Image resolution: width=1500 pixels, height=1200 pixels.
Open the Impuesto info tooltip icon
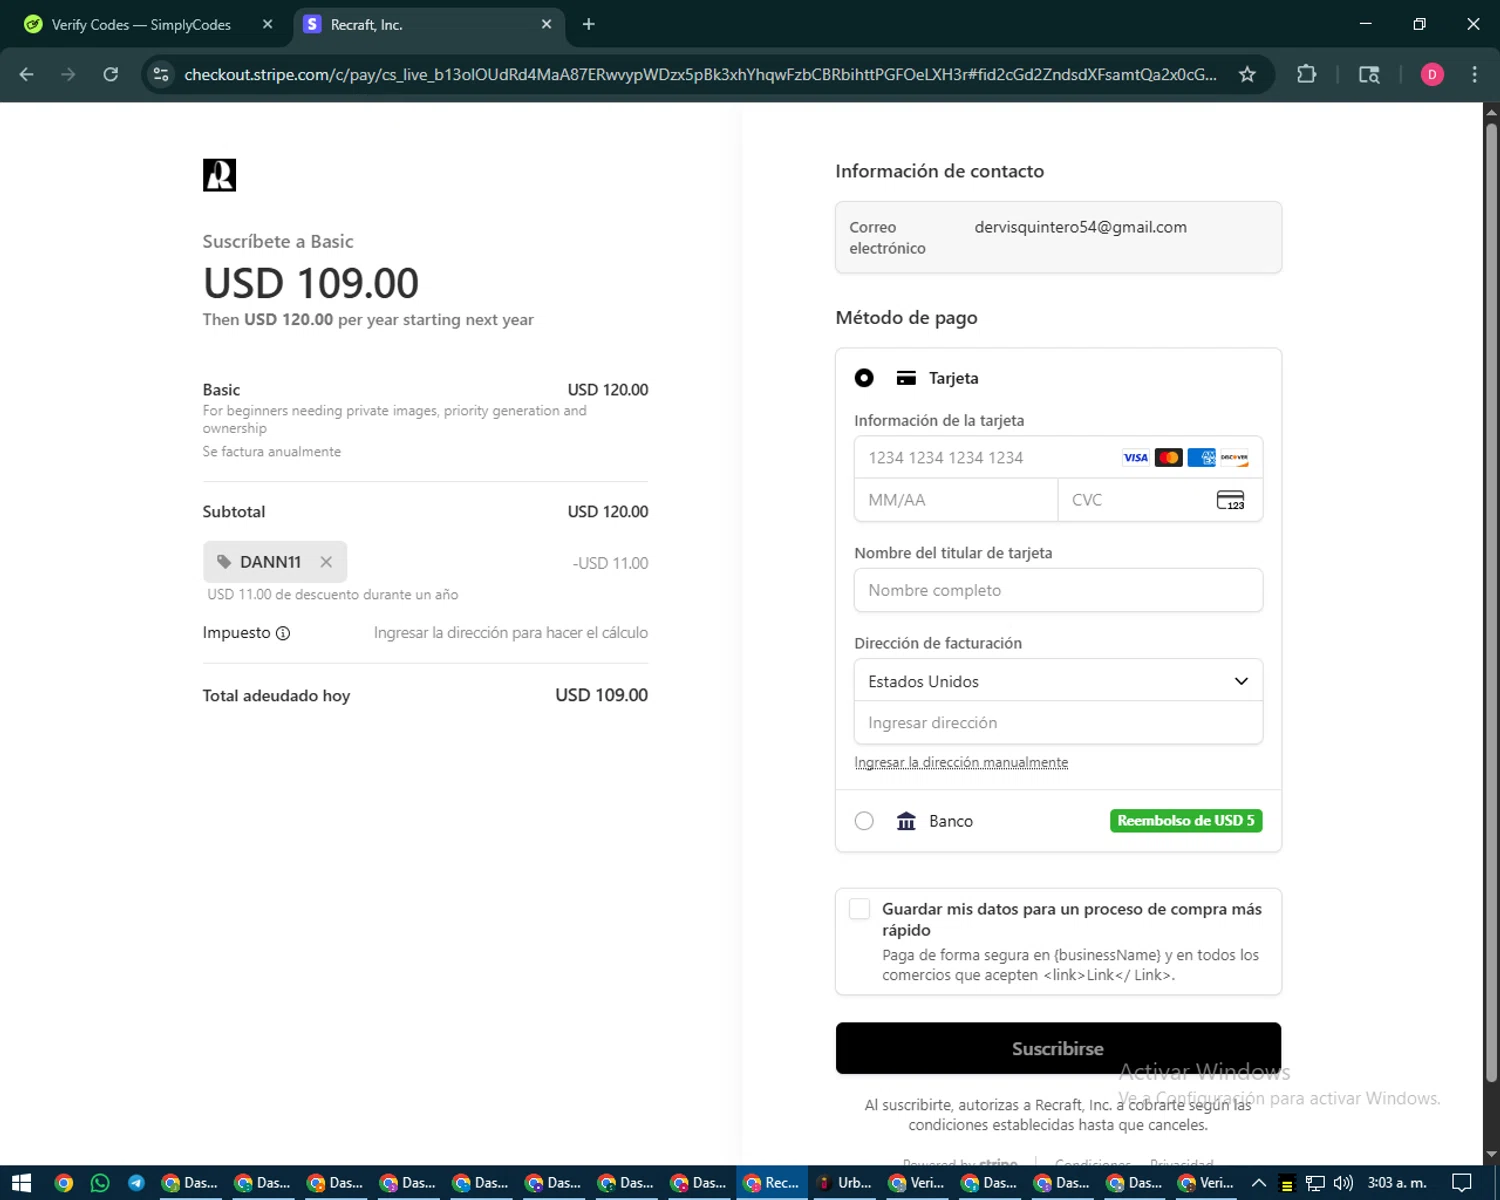(x=283, y=633)
